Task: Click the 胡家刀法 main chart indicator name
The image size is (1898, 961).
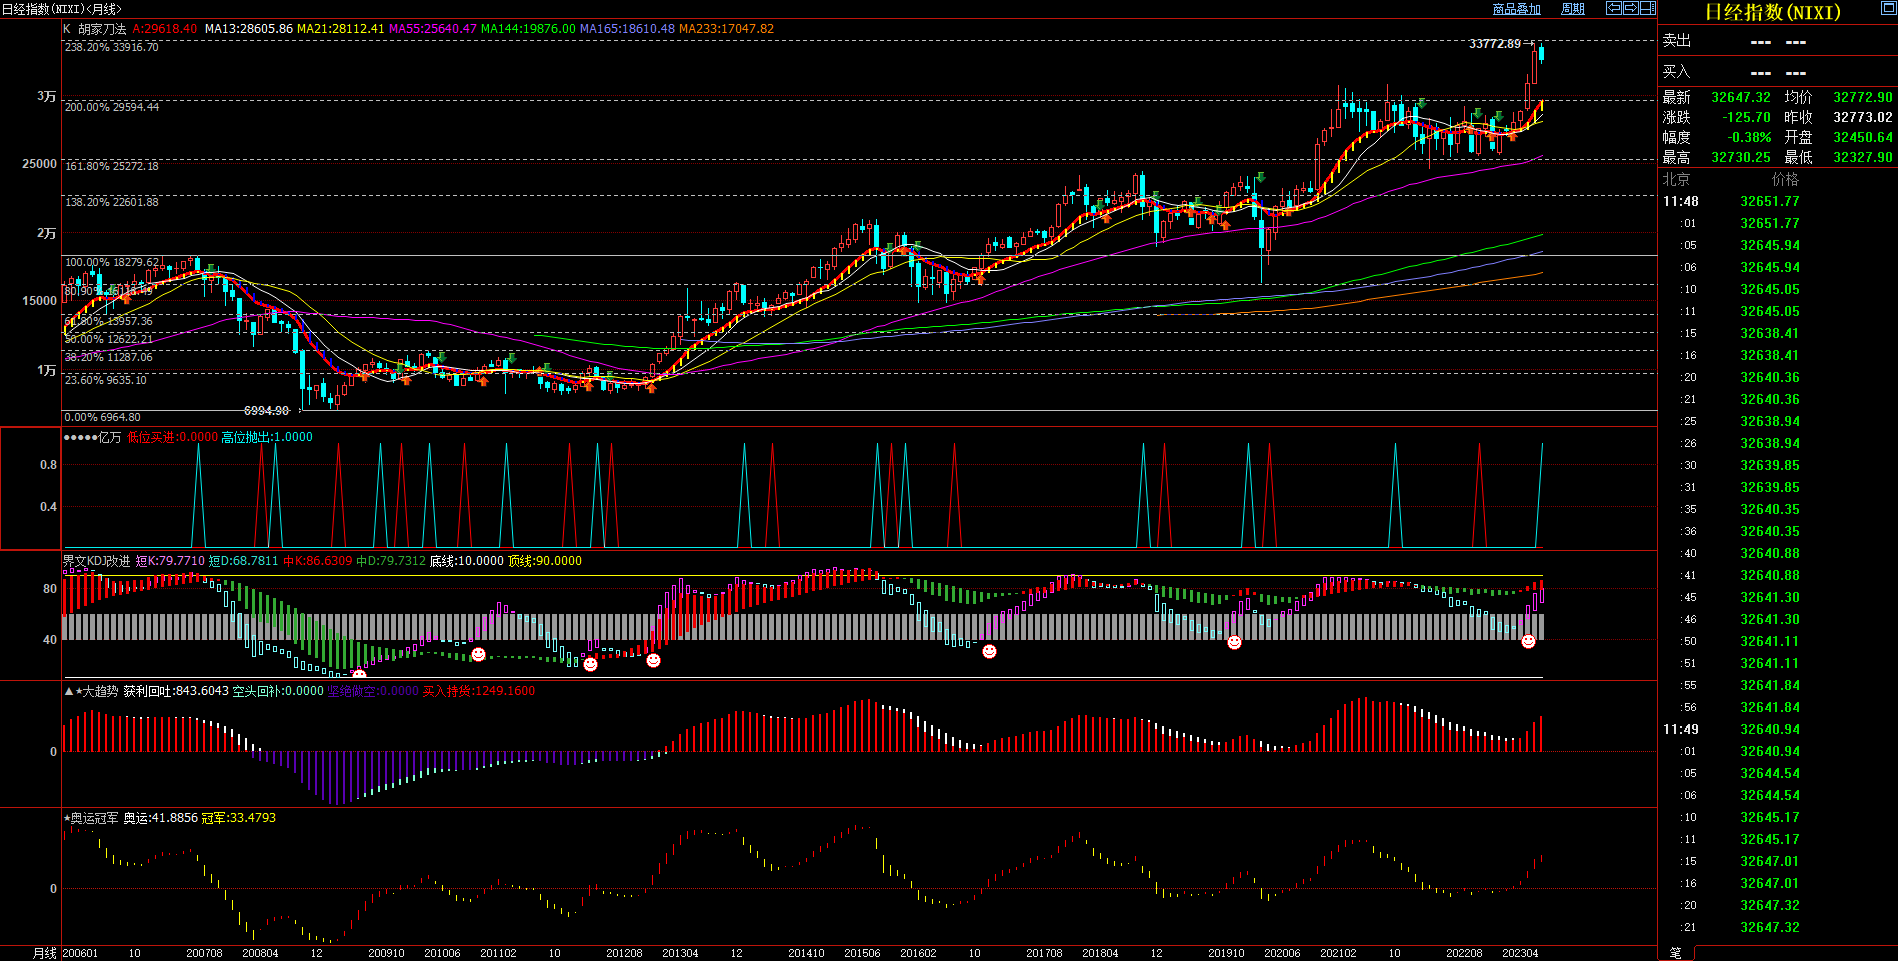Action: click(x=102, y=29)
